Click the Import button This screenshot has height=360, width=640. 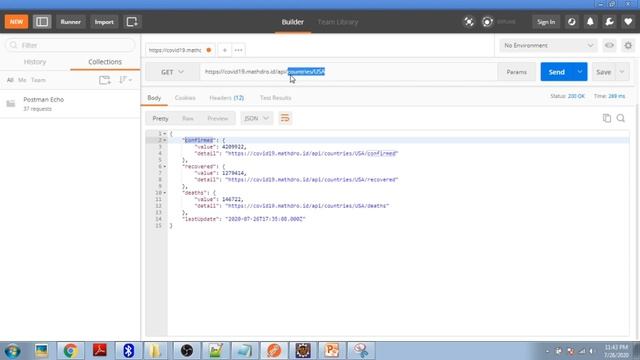coord(104,22)
